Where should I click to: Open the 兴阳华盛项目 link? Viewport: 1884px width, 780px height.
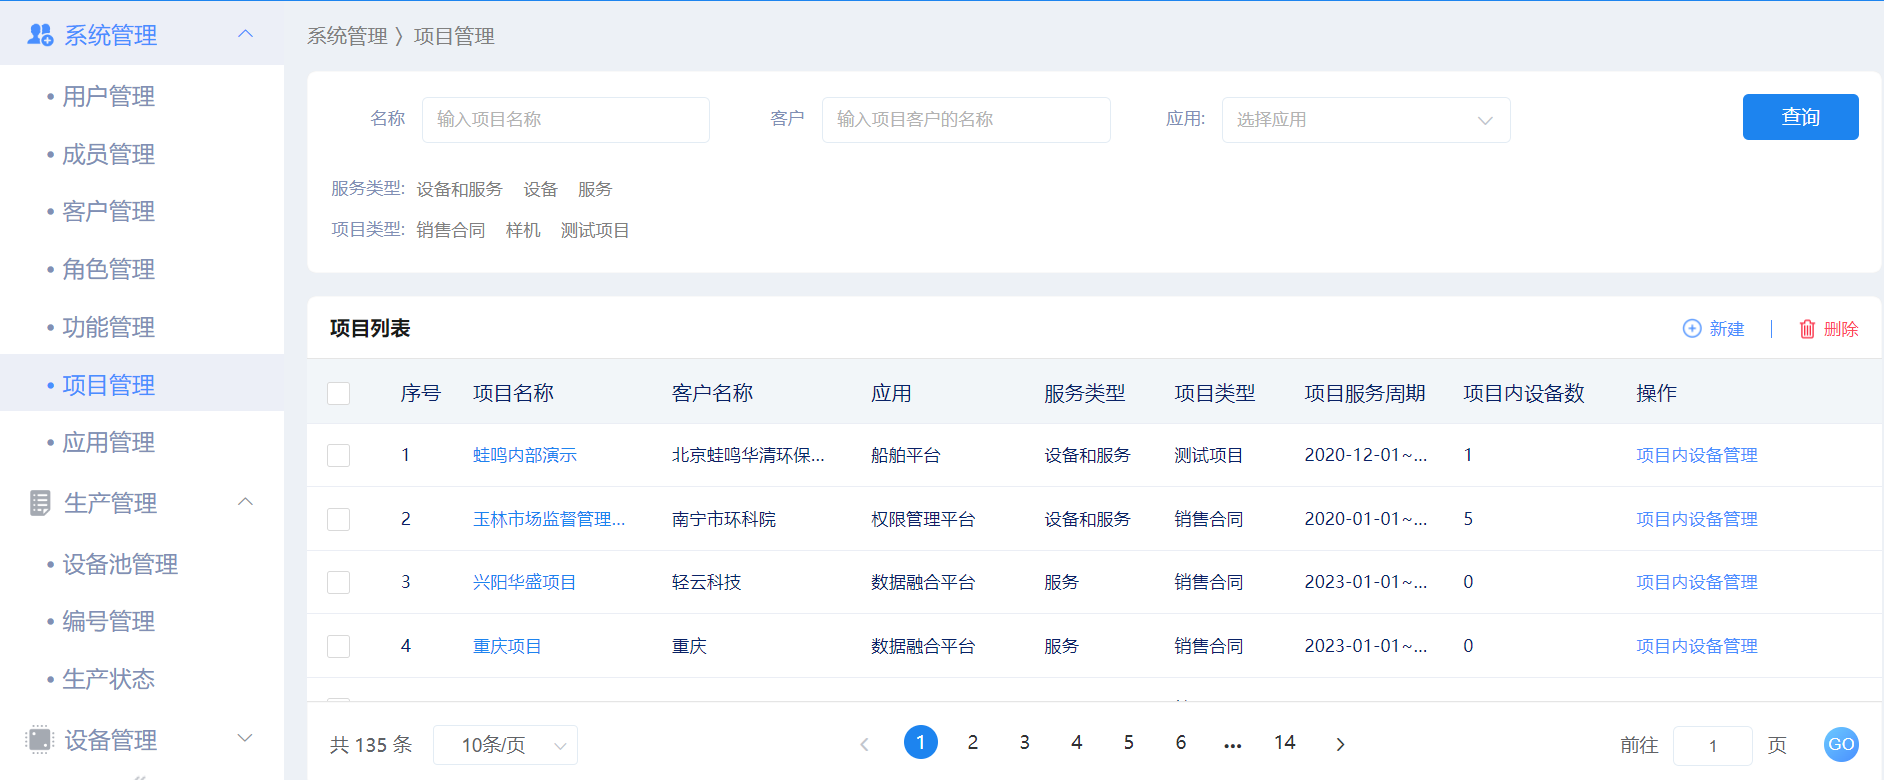524,582
